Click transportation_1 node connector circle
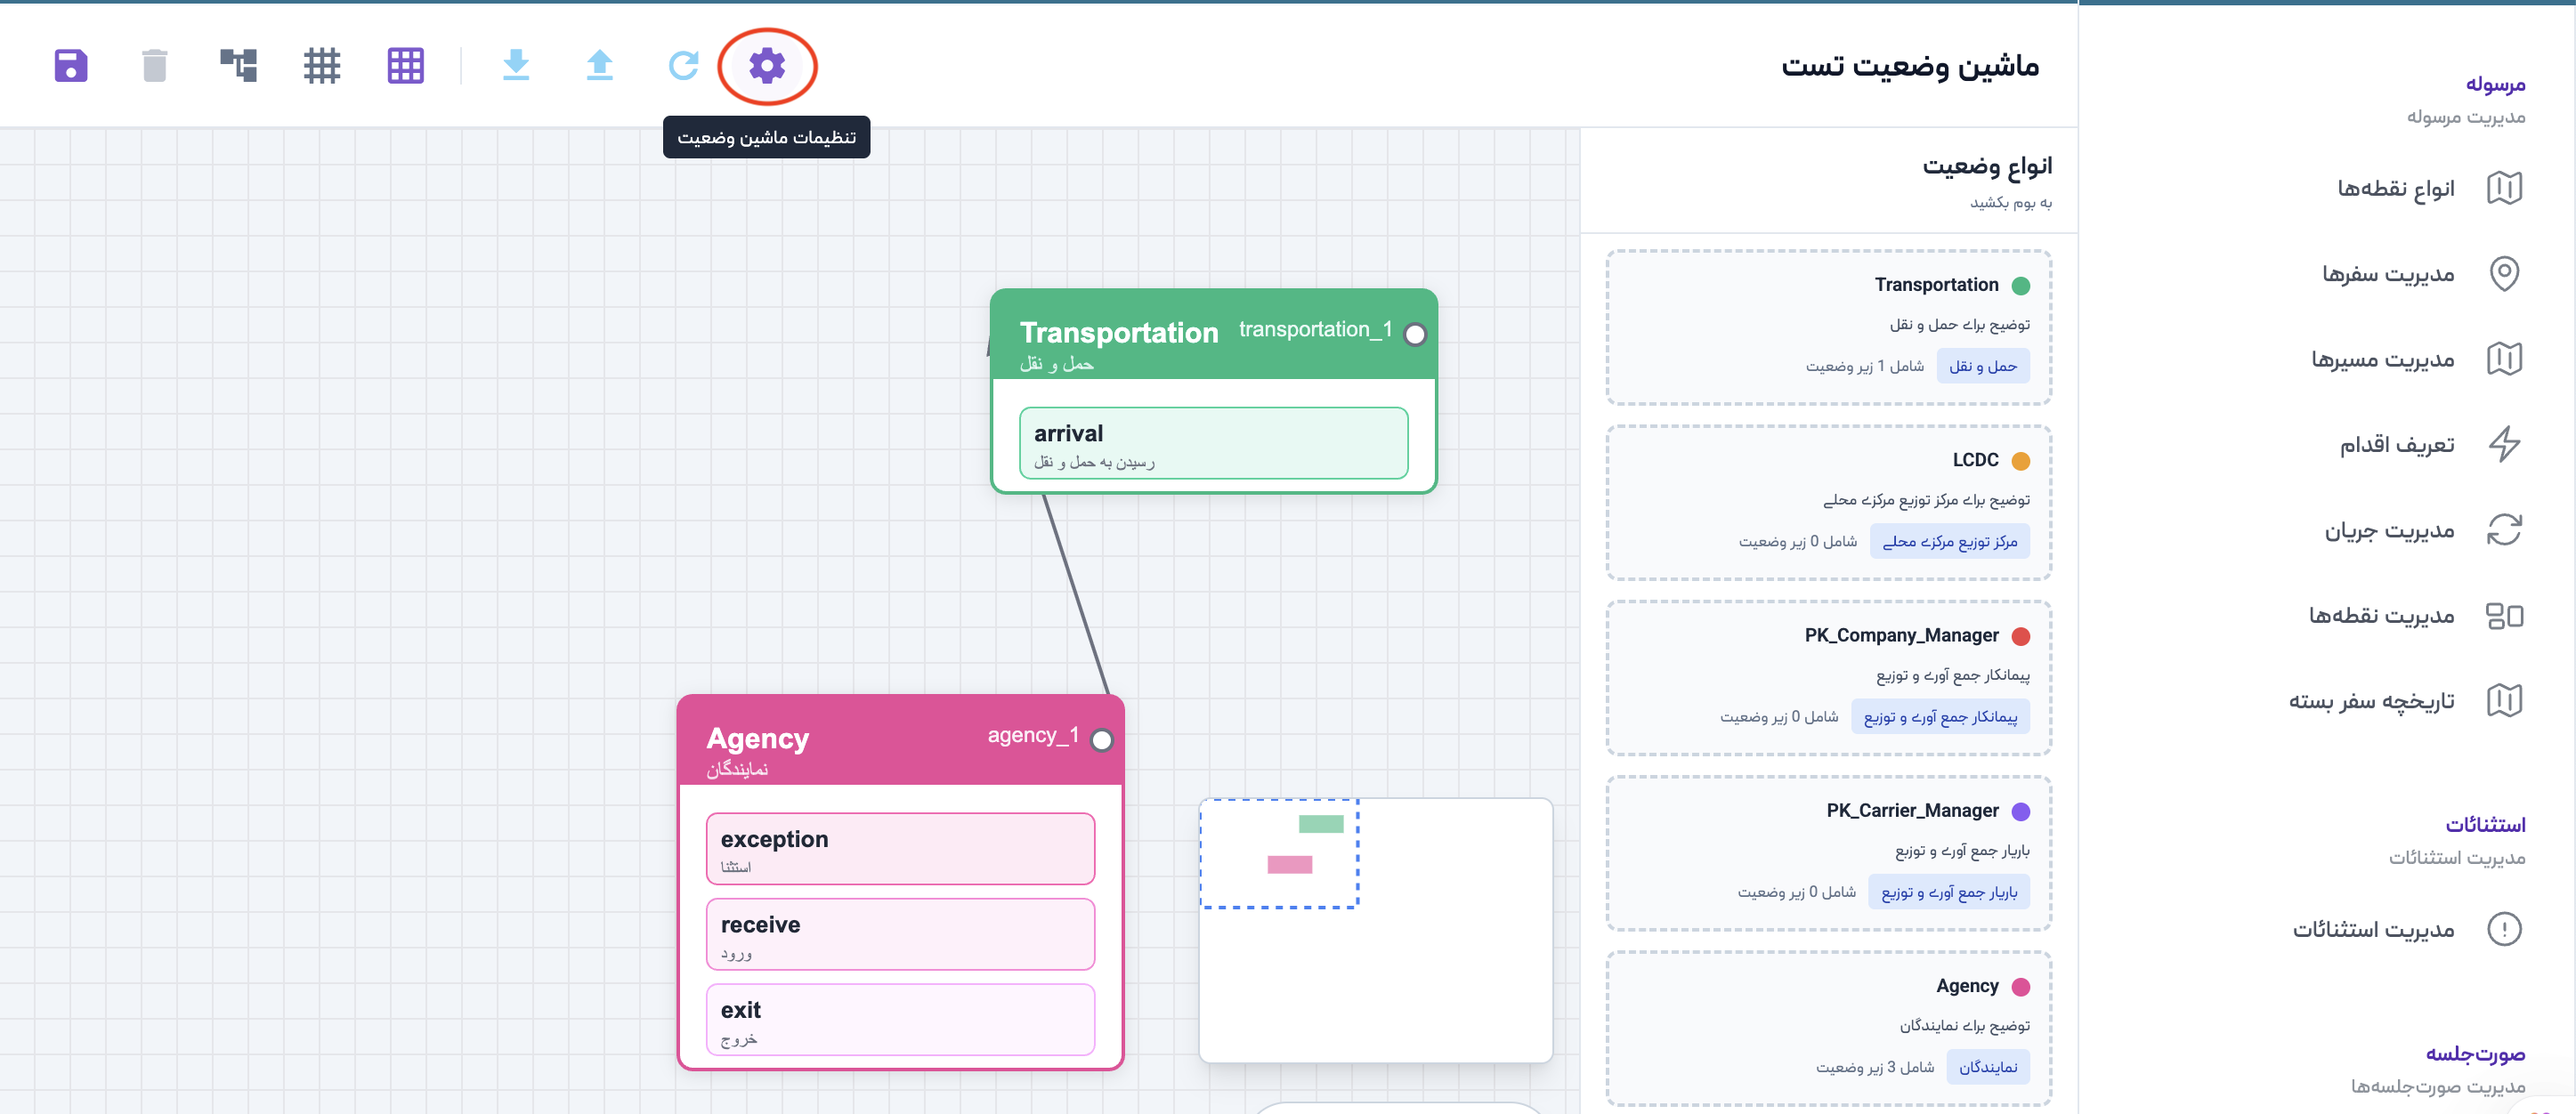Image resolution: width=2576 pixels, height=1114 pixels. pyautogui.click(x=1414, y=335)
